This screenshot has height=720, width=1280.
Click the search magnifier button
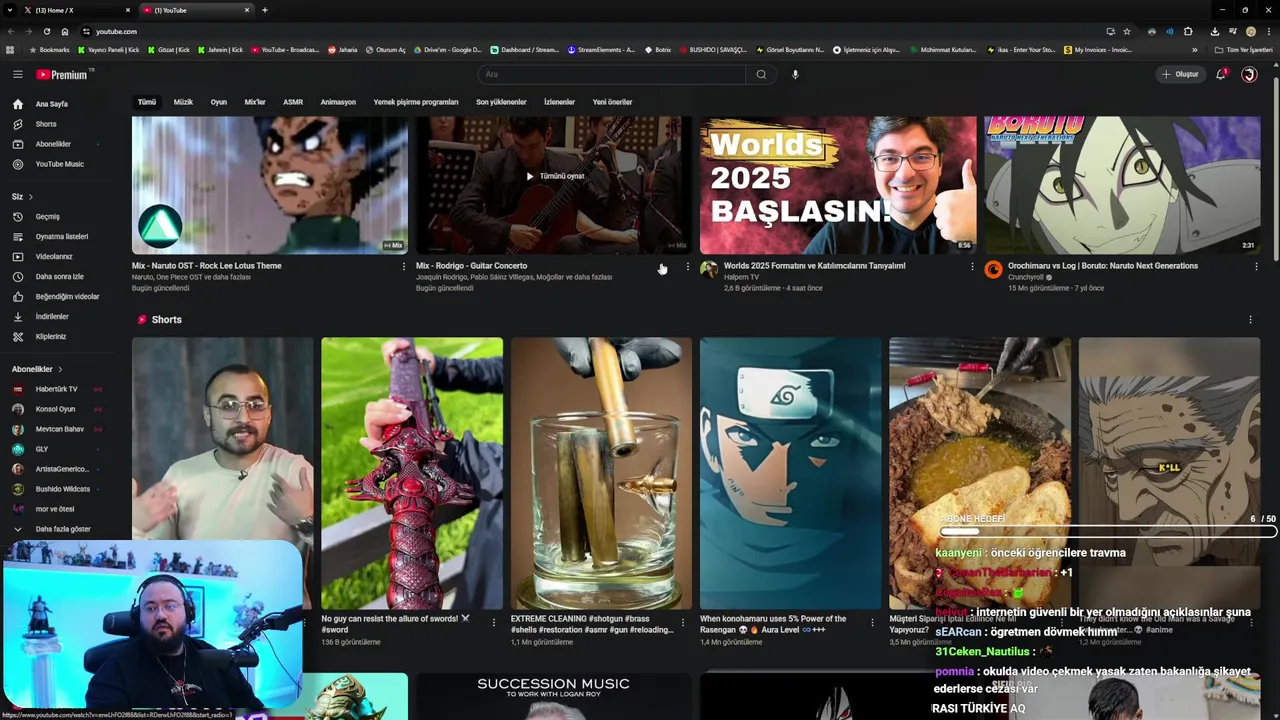761,74
